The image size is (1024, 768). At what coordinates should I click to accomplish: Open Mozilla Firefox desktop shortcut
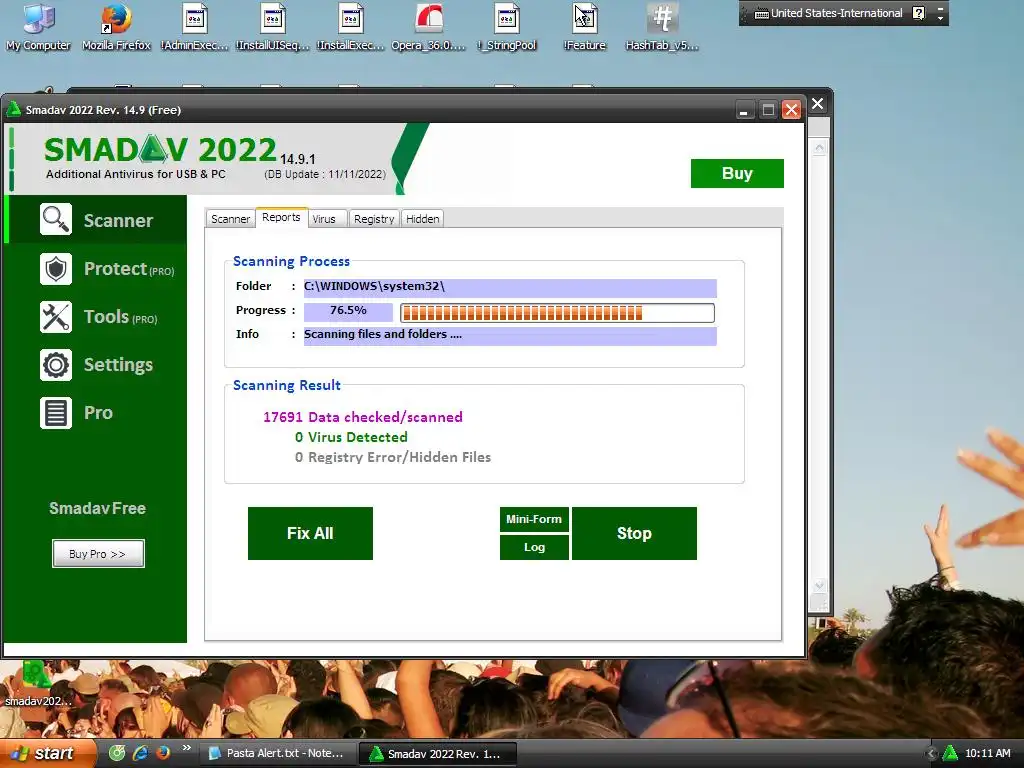coord(116,27)
